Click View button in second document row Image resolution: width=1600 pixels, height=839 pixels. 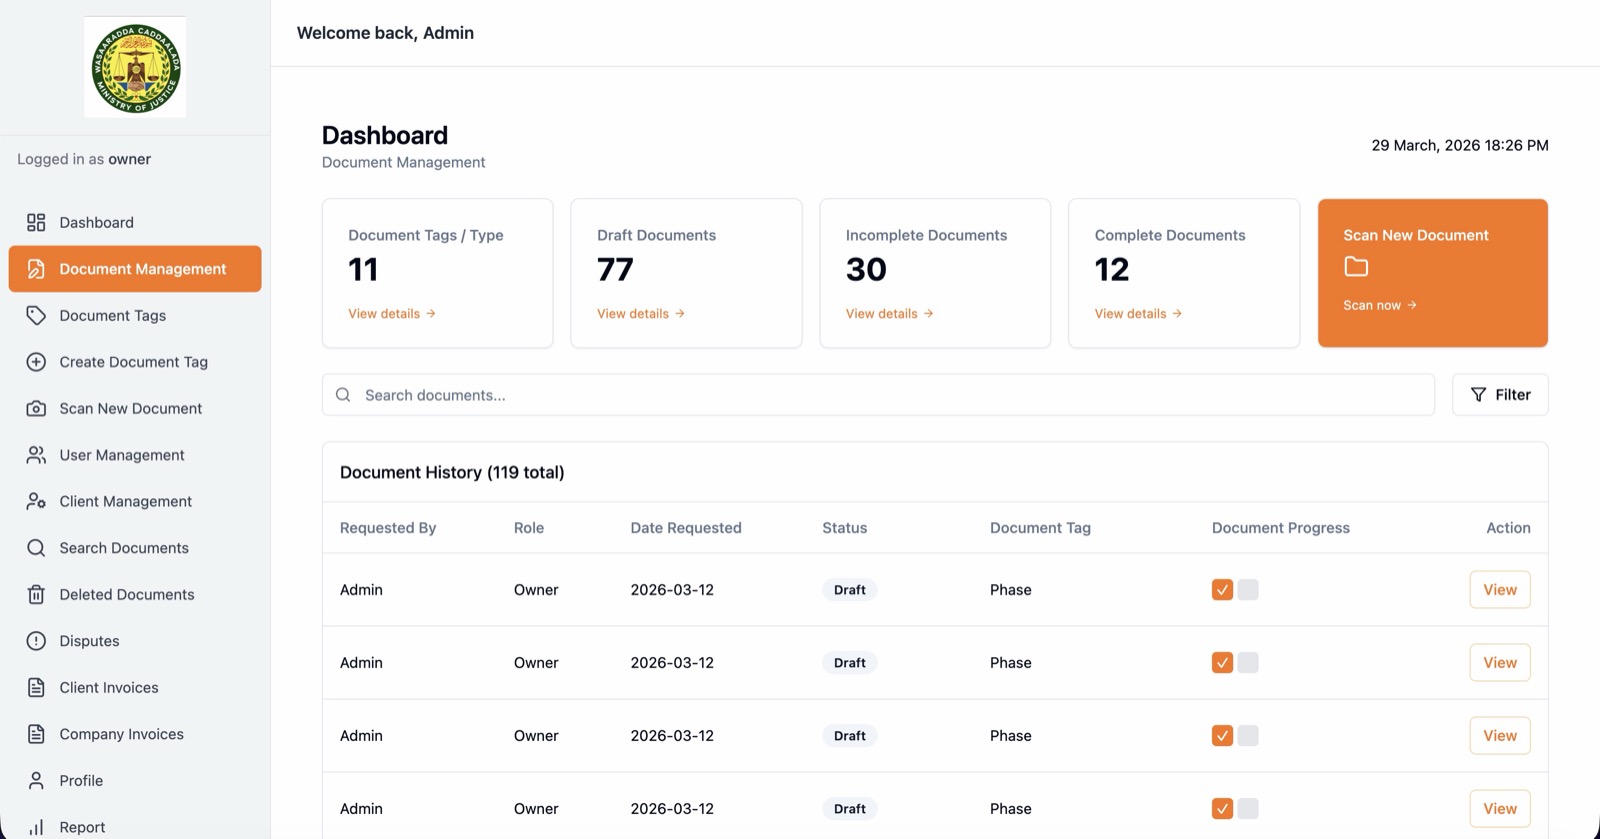point(1500,663)
